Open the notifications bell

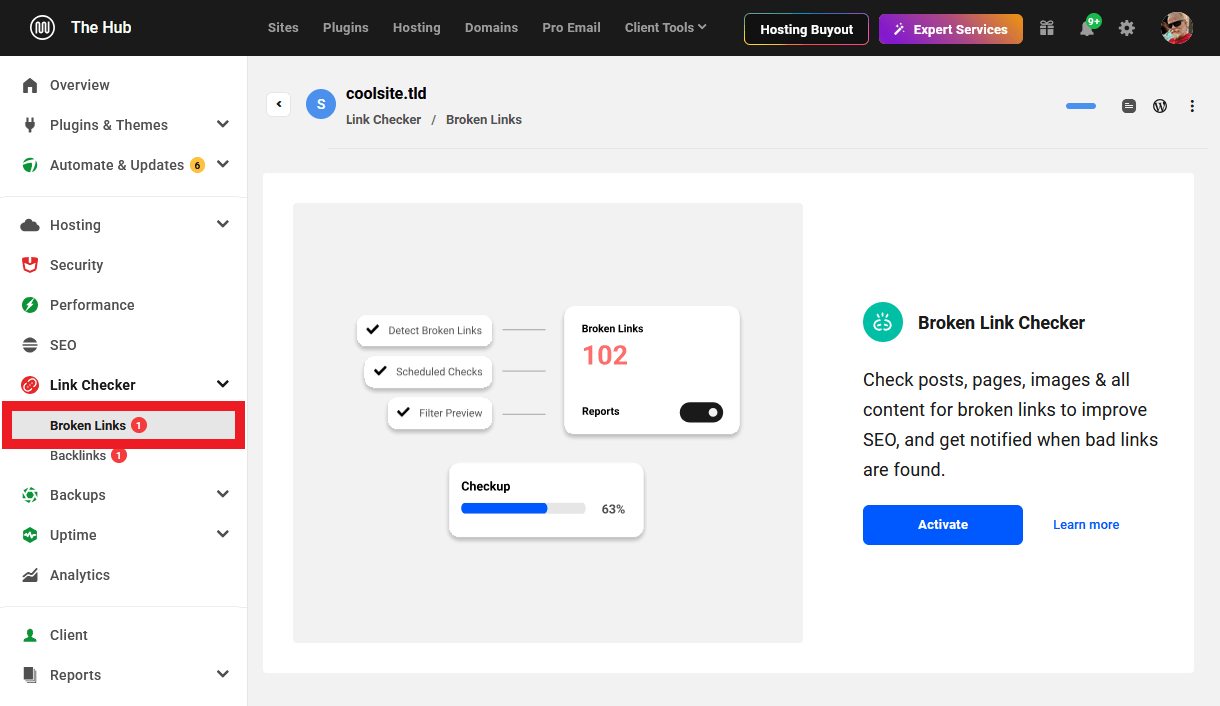(x=1087, y=28)
